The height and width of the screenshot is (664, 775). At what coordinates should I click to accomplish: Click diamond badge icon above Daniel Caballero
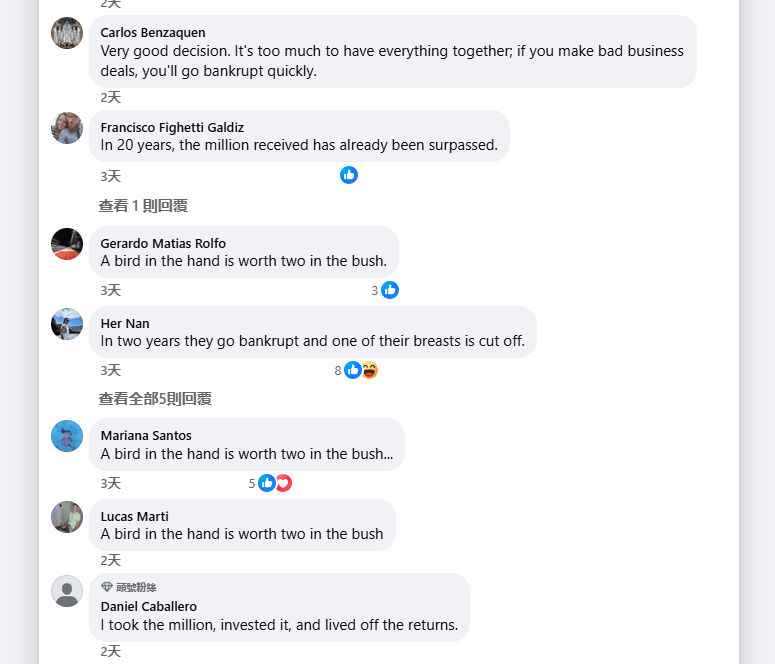[107, 587]
